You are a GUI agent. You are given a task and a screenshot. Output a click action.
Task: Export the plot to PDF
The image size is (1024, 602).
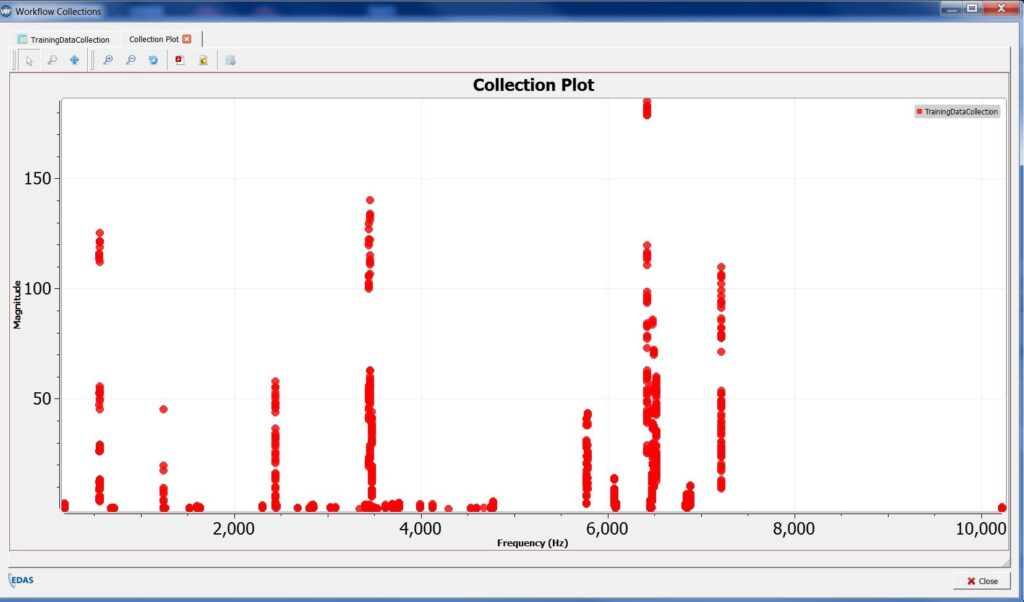pos(180,60)
